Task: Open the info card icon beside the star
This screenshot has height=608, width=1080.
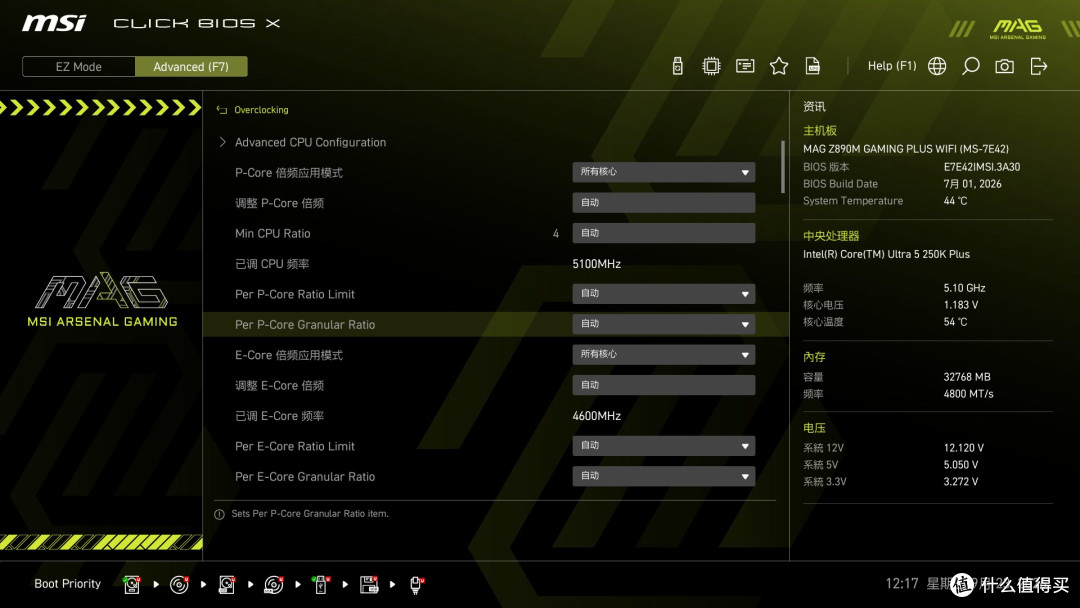Action: tap(745, 66)
